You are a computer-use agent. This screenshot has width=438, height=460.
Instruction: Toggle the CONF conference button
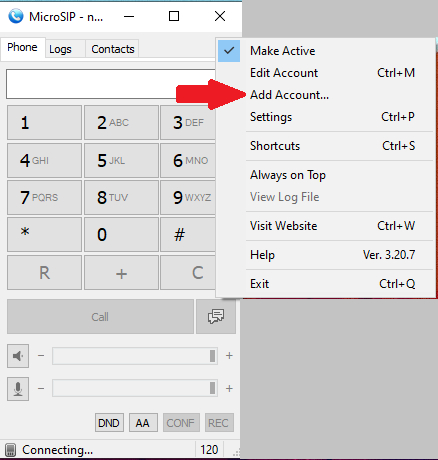(x=181, y=423)
